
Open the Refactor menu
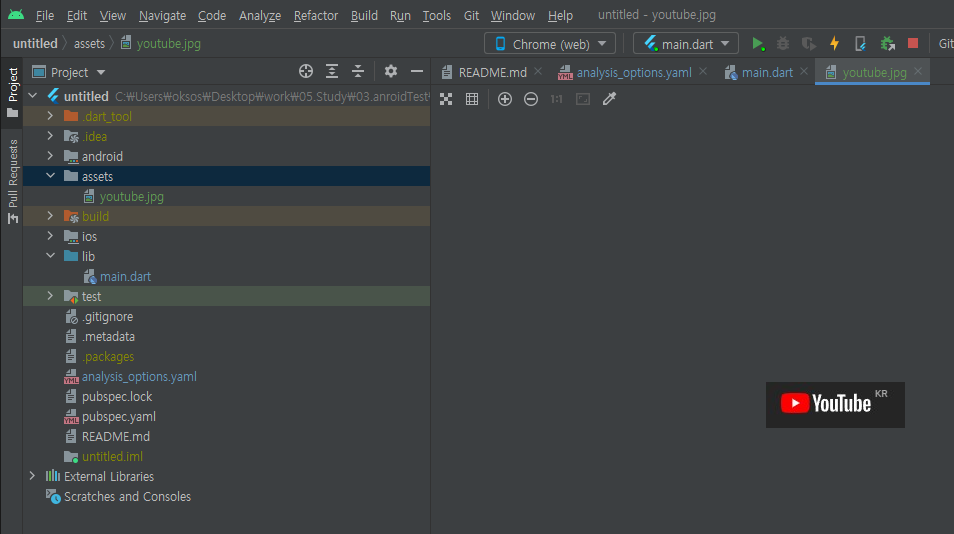(x=315, y=16)
